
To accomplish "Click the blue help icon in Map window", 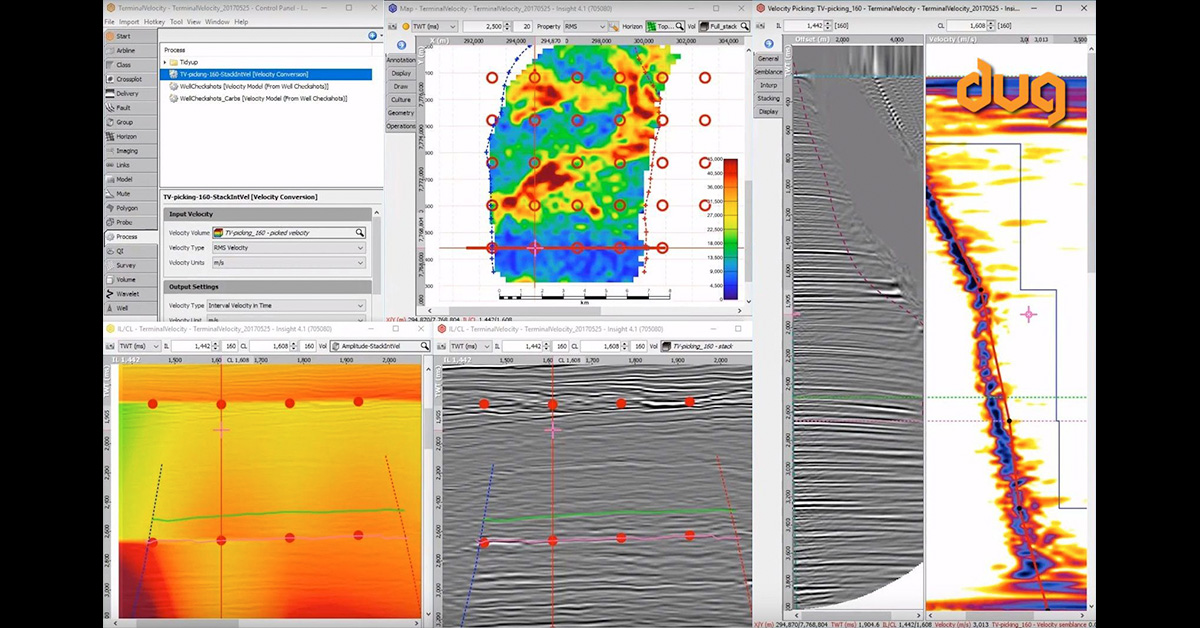I will pos(401,45).
